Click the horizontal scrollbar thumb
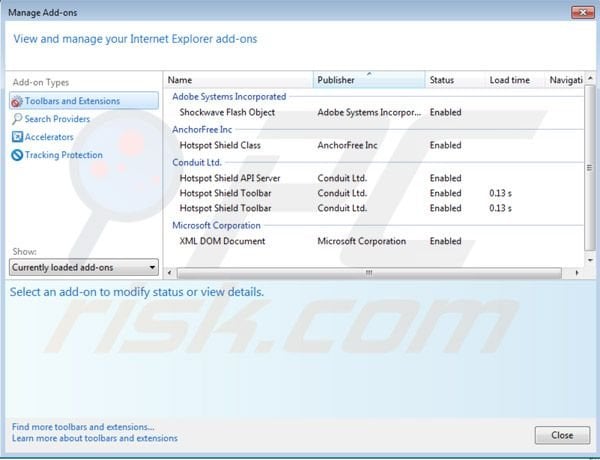Screen dimensions: 600x460 coord(369,273)
